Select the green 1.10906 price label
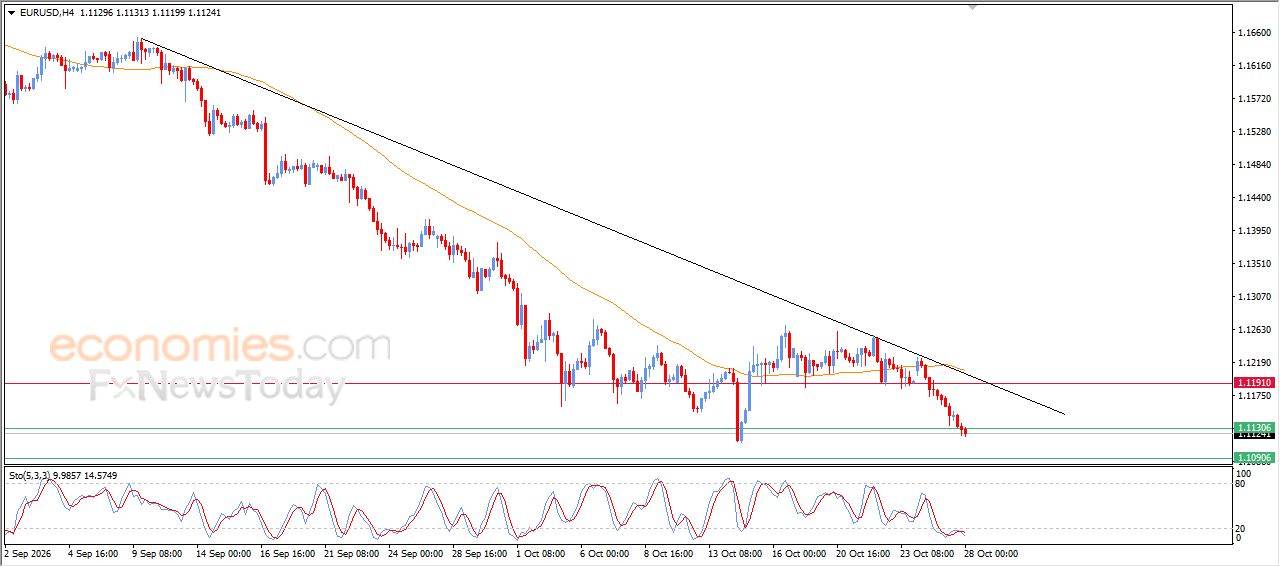 tap(1253, 458)
